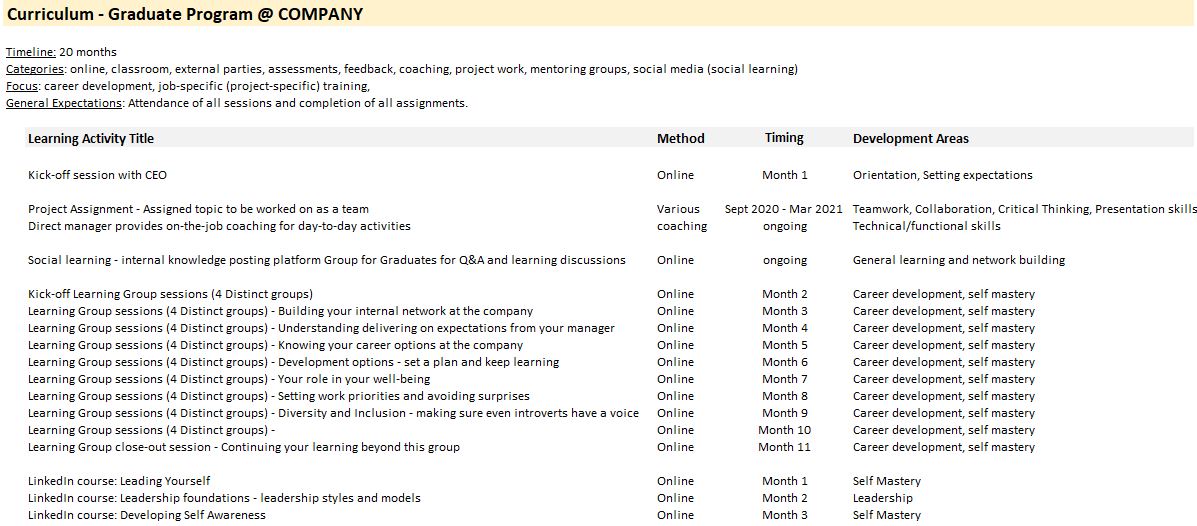This screenshot has height=526, width=1197.
Task: Select the coaching method cell
Action: click(x=681, y=226)
